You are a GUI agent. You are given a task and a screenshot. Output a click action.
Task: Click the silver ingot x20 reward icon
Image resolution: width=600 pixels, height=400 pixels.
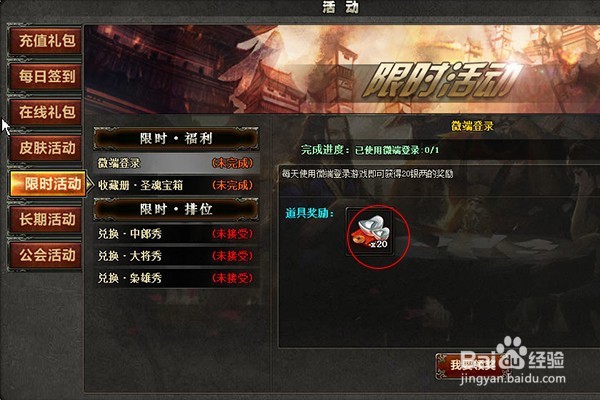click(x=370, y=233)
